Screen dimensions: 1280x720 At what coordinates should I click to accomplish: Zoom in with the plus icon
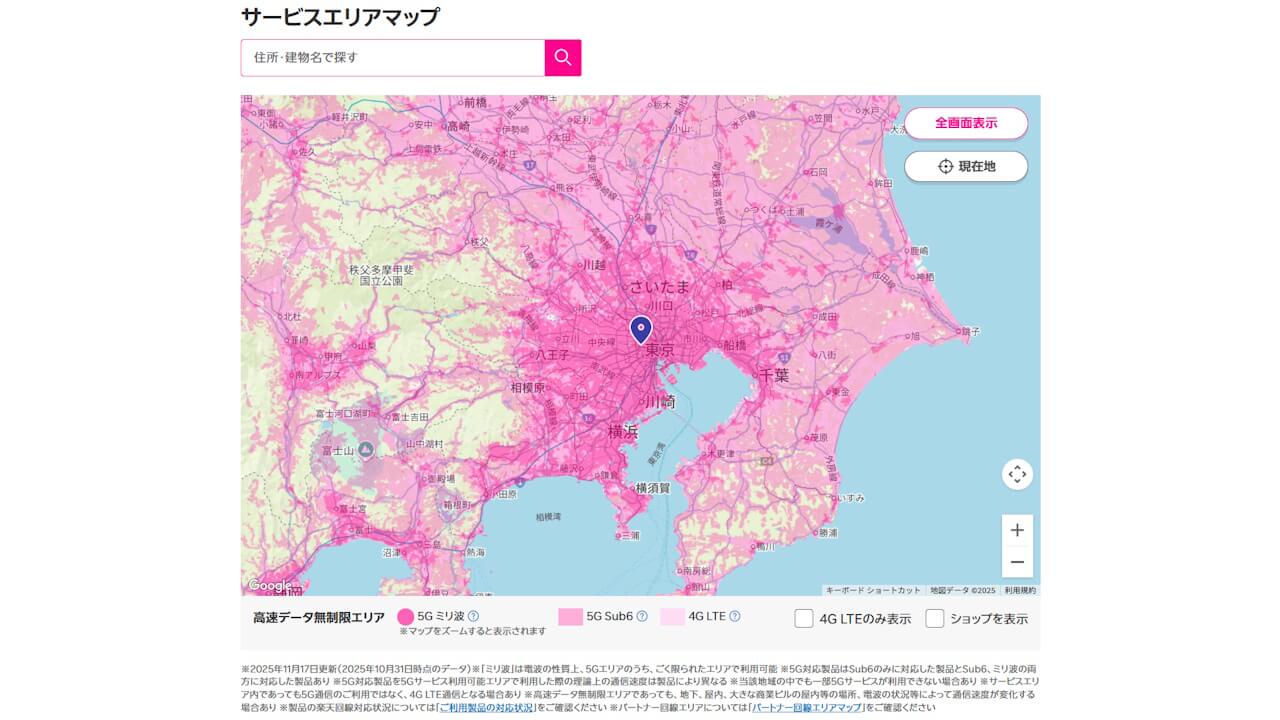(x=1017, y=528)
